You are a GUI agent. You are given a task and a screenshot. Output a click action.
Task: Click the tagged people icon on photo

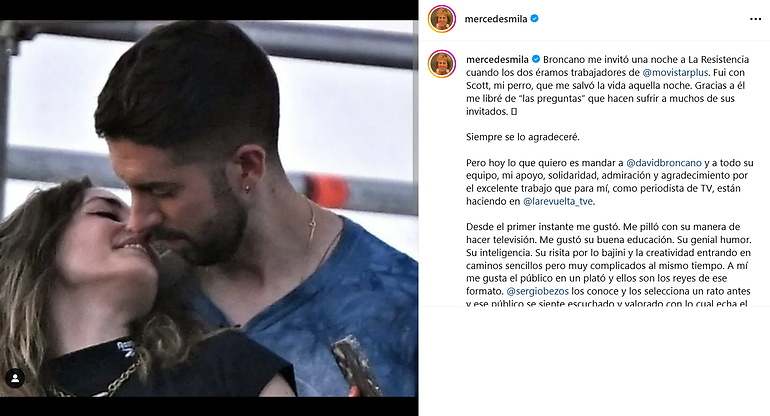click(15, 378)
